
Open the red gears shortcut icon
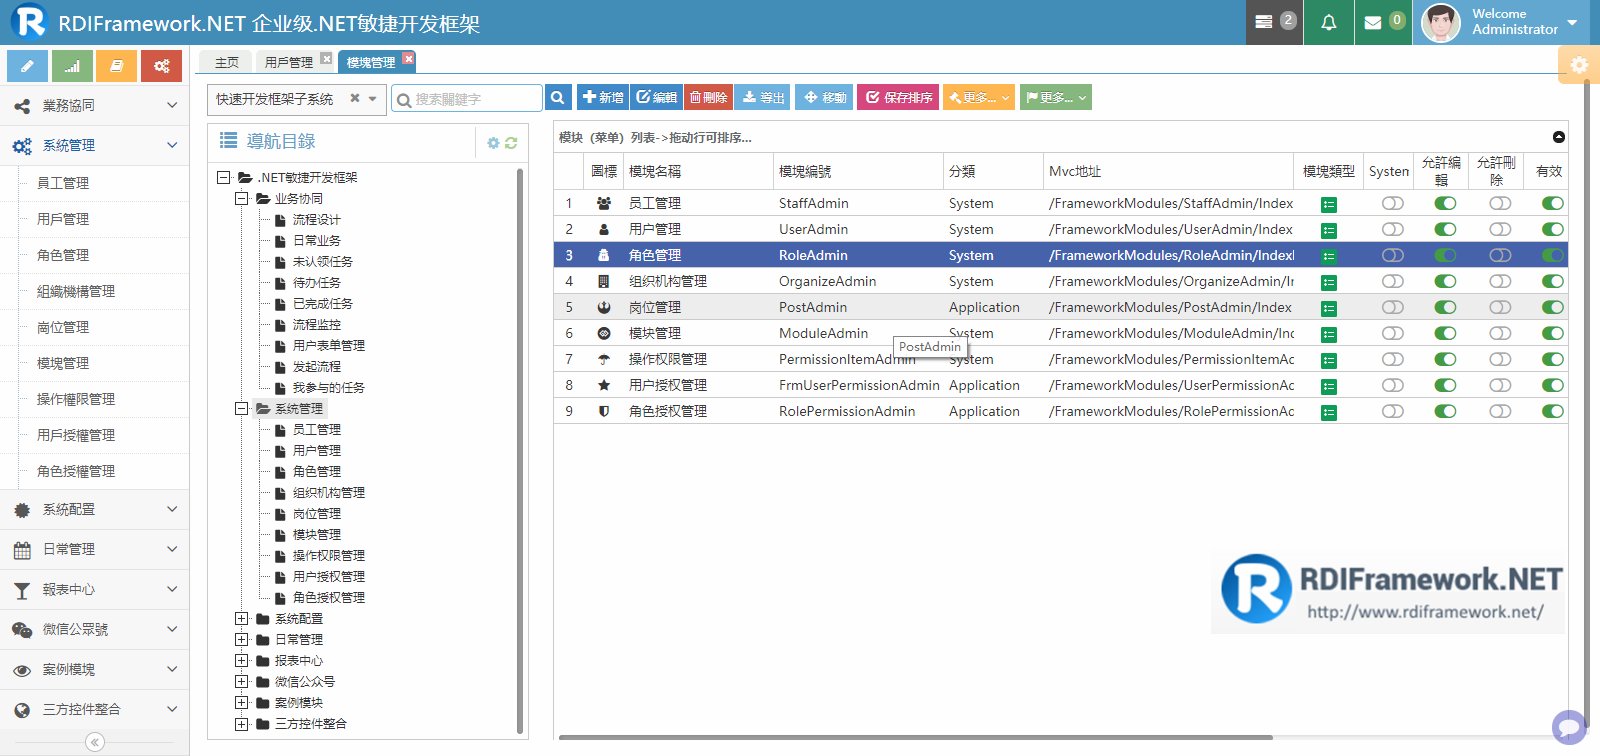[x=161, y=66]
